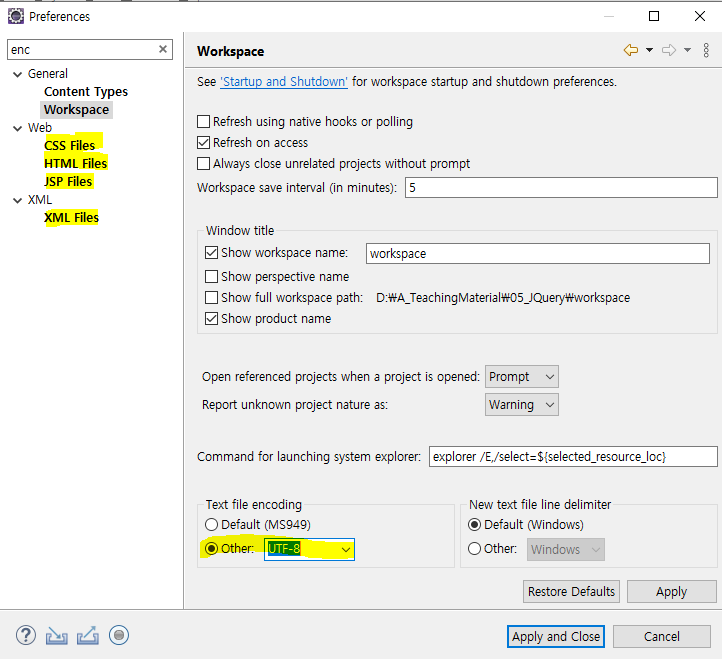722x659 pixels.
Task: Click the import preferences icon
Action: (57, 636)
